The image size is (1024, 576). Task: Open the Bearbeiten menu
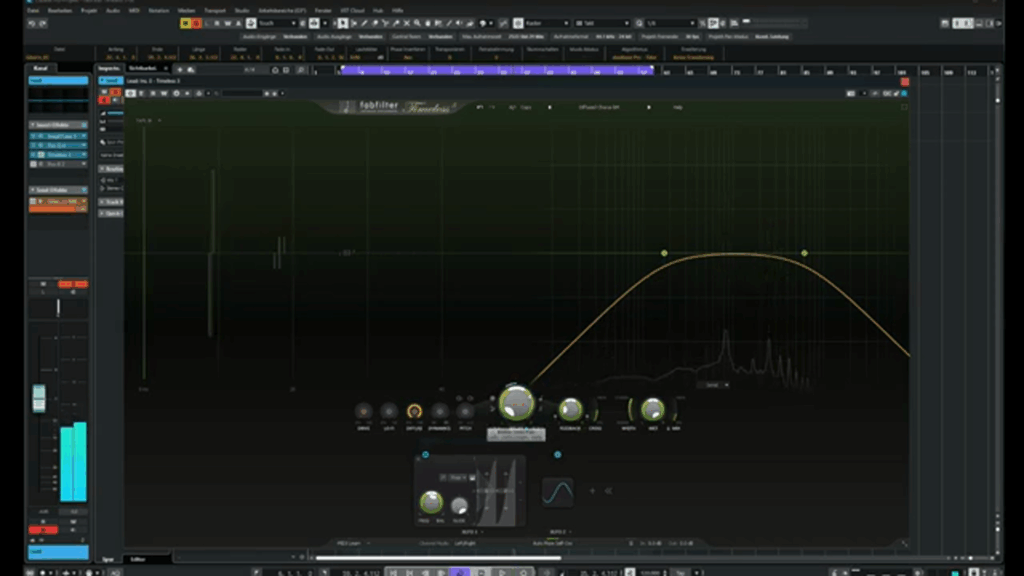pyautogui.click(x=60, y=10)
